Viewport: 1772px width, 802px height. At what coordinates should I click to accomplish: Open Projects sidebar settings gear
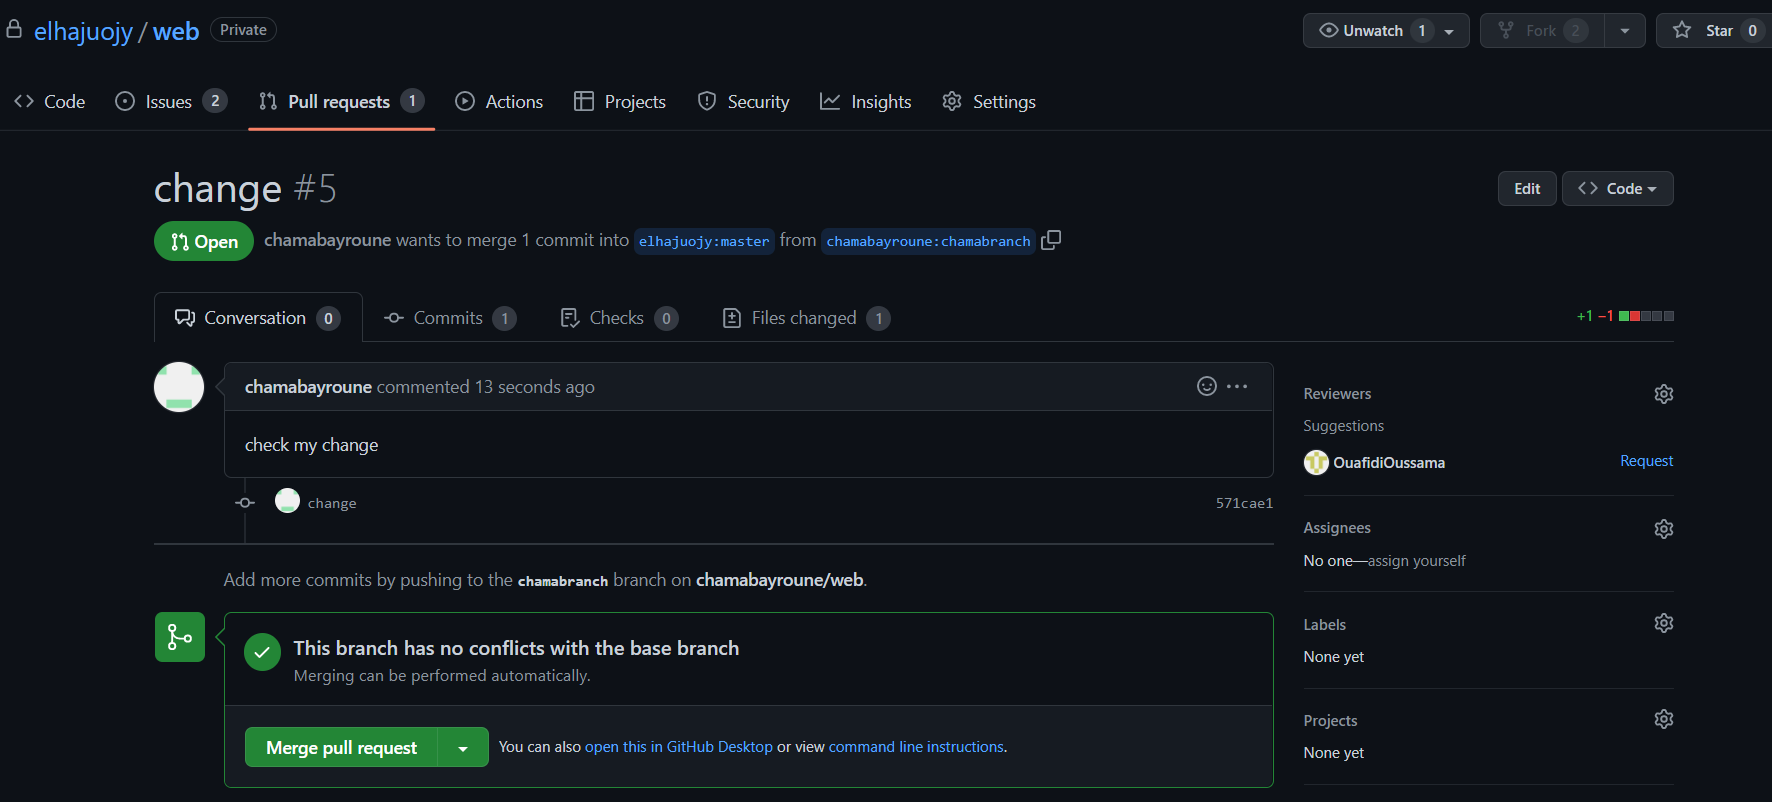[x=1664, y=719]
